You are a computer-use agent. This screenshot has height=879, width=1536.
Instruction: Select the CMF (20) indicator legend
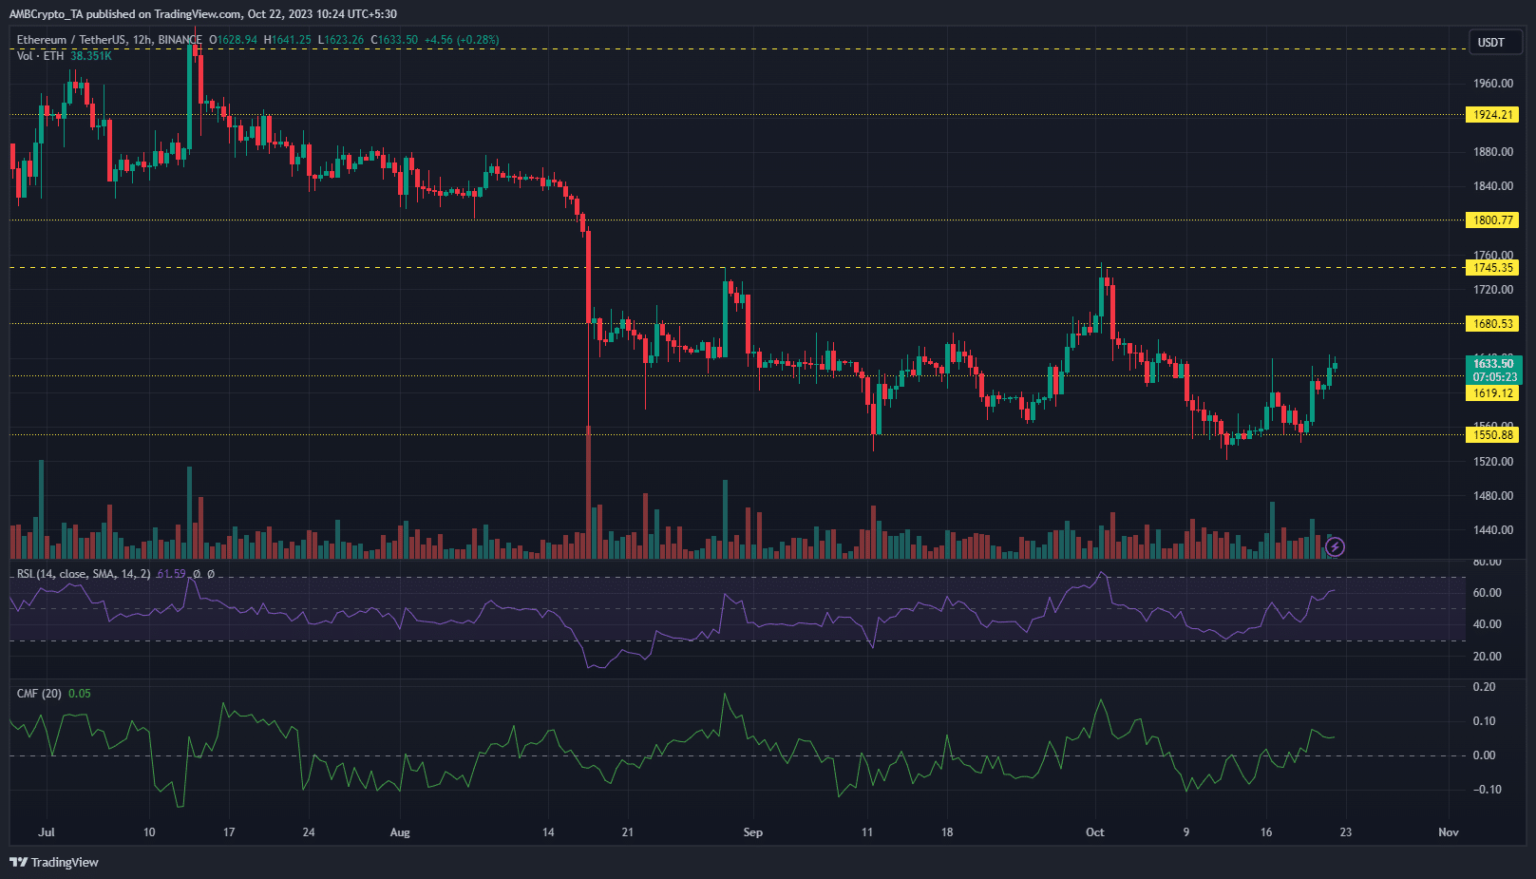(x=40, y=693)
